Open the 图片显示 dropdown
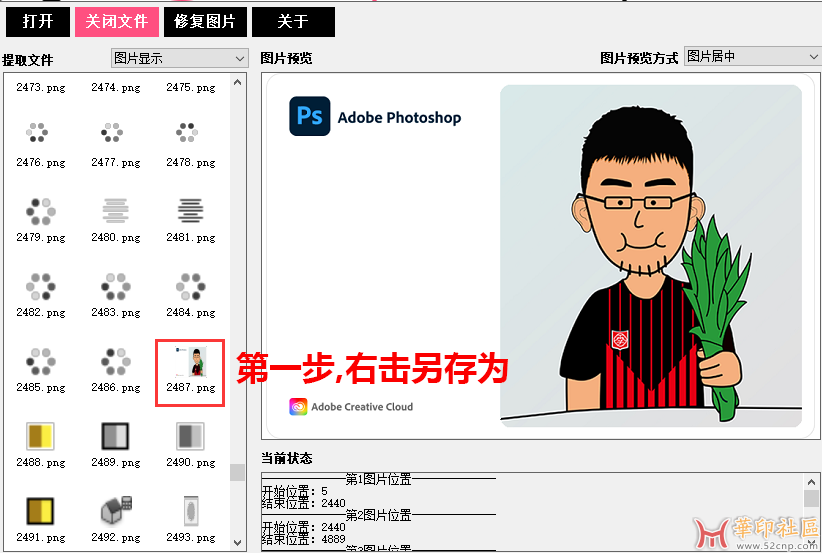The image size is (822, 553). 179,58
